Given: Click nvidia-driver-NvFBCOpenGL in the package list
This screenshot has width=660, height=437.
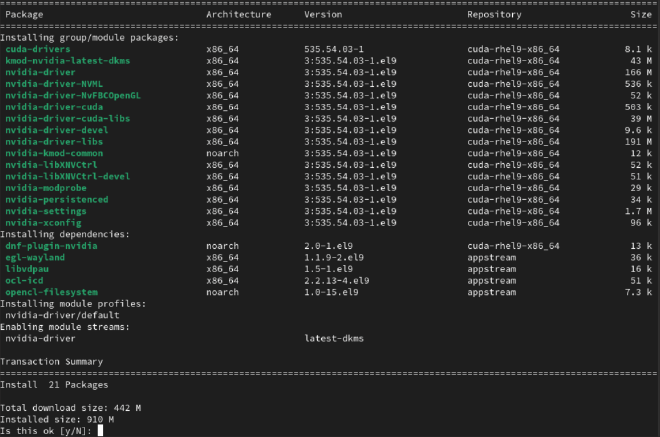Looking at the screenshot, I should [x=73, y=96].
